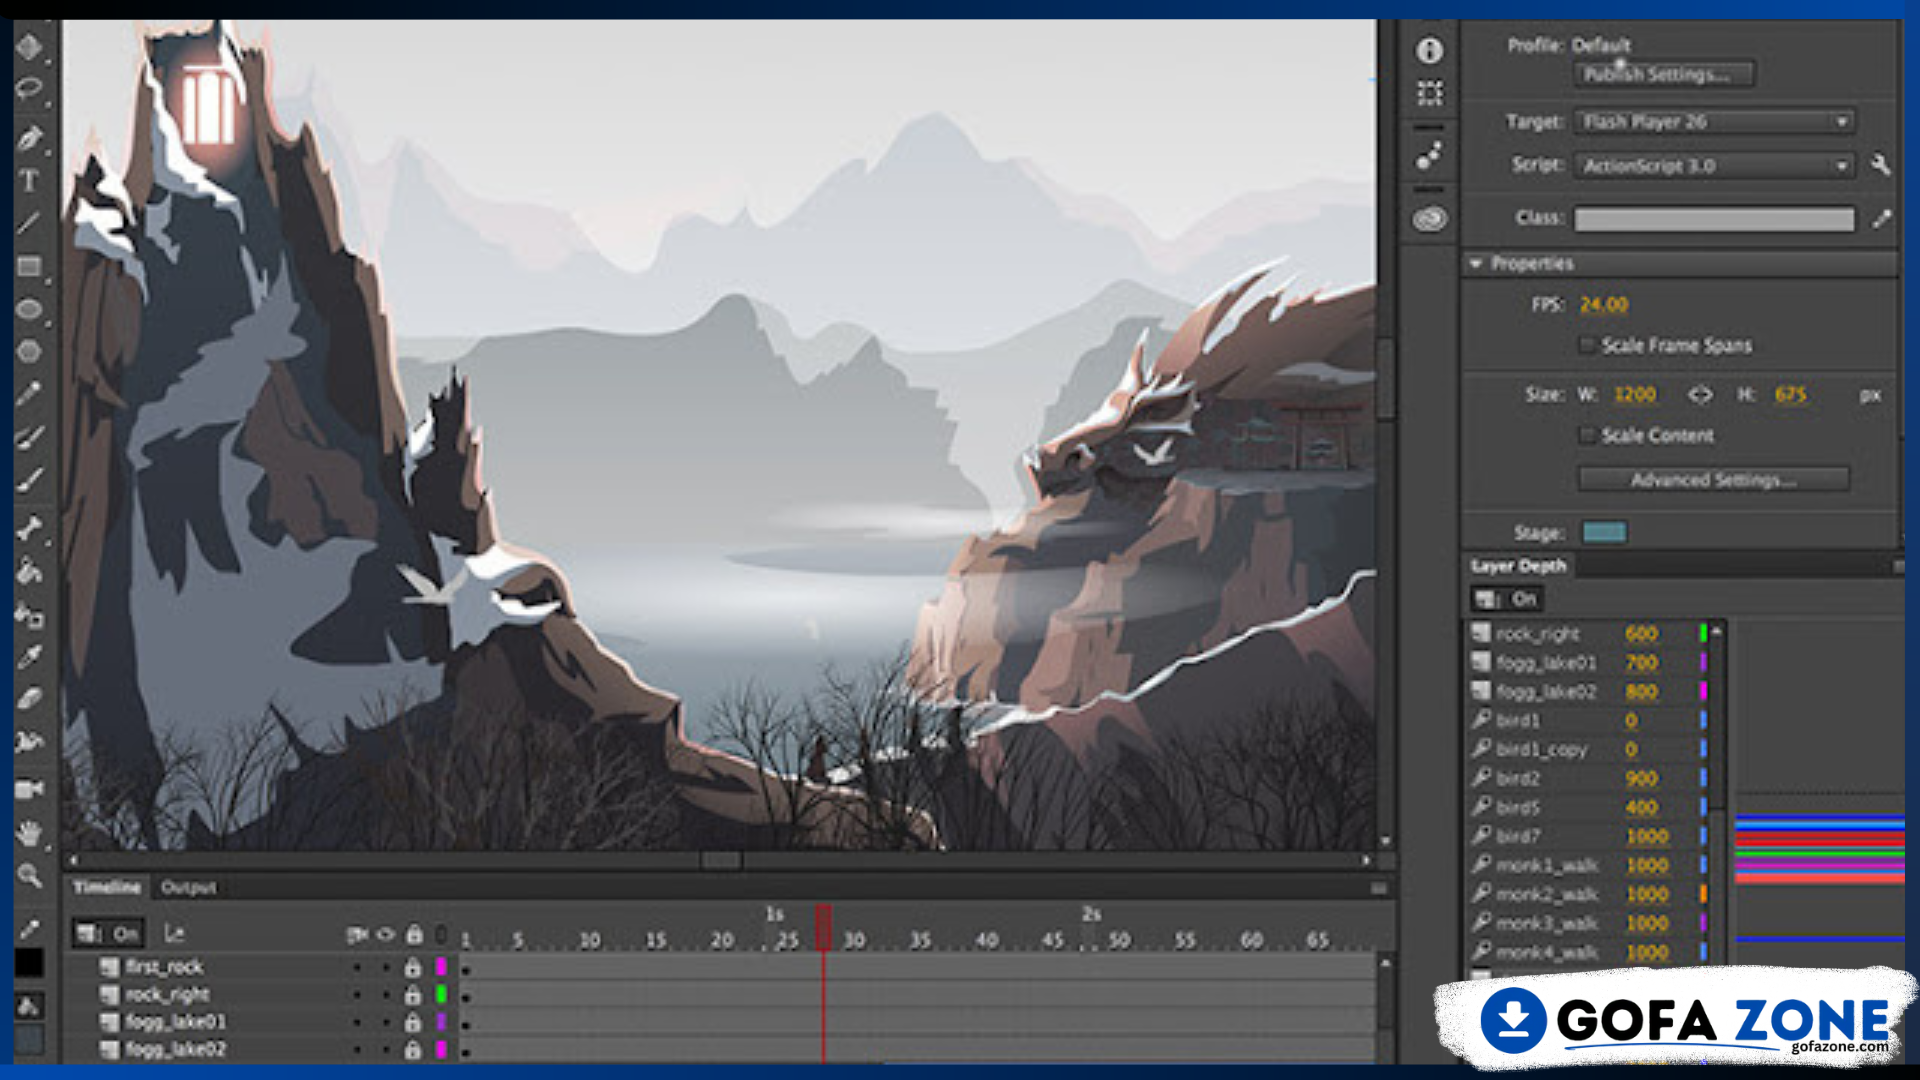Select the Eraser tool
This screenshot has width=1920, height=1080.
29,698
